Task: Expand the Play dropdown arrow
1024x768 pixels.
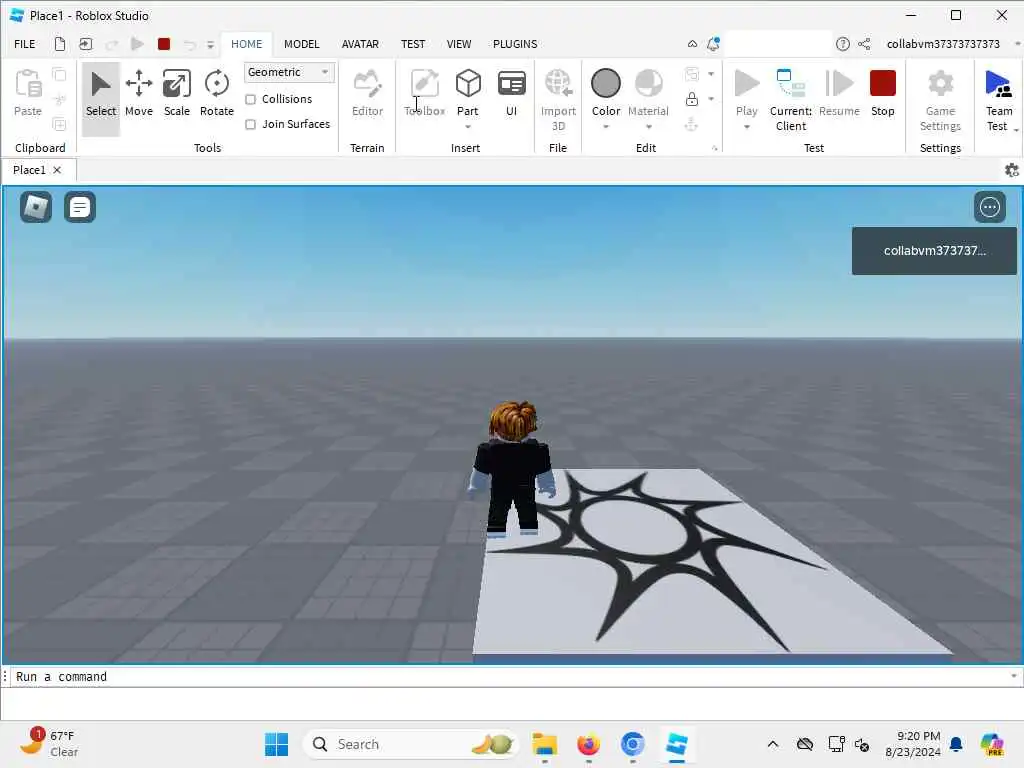Action: tap(746, 127)
